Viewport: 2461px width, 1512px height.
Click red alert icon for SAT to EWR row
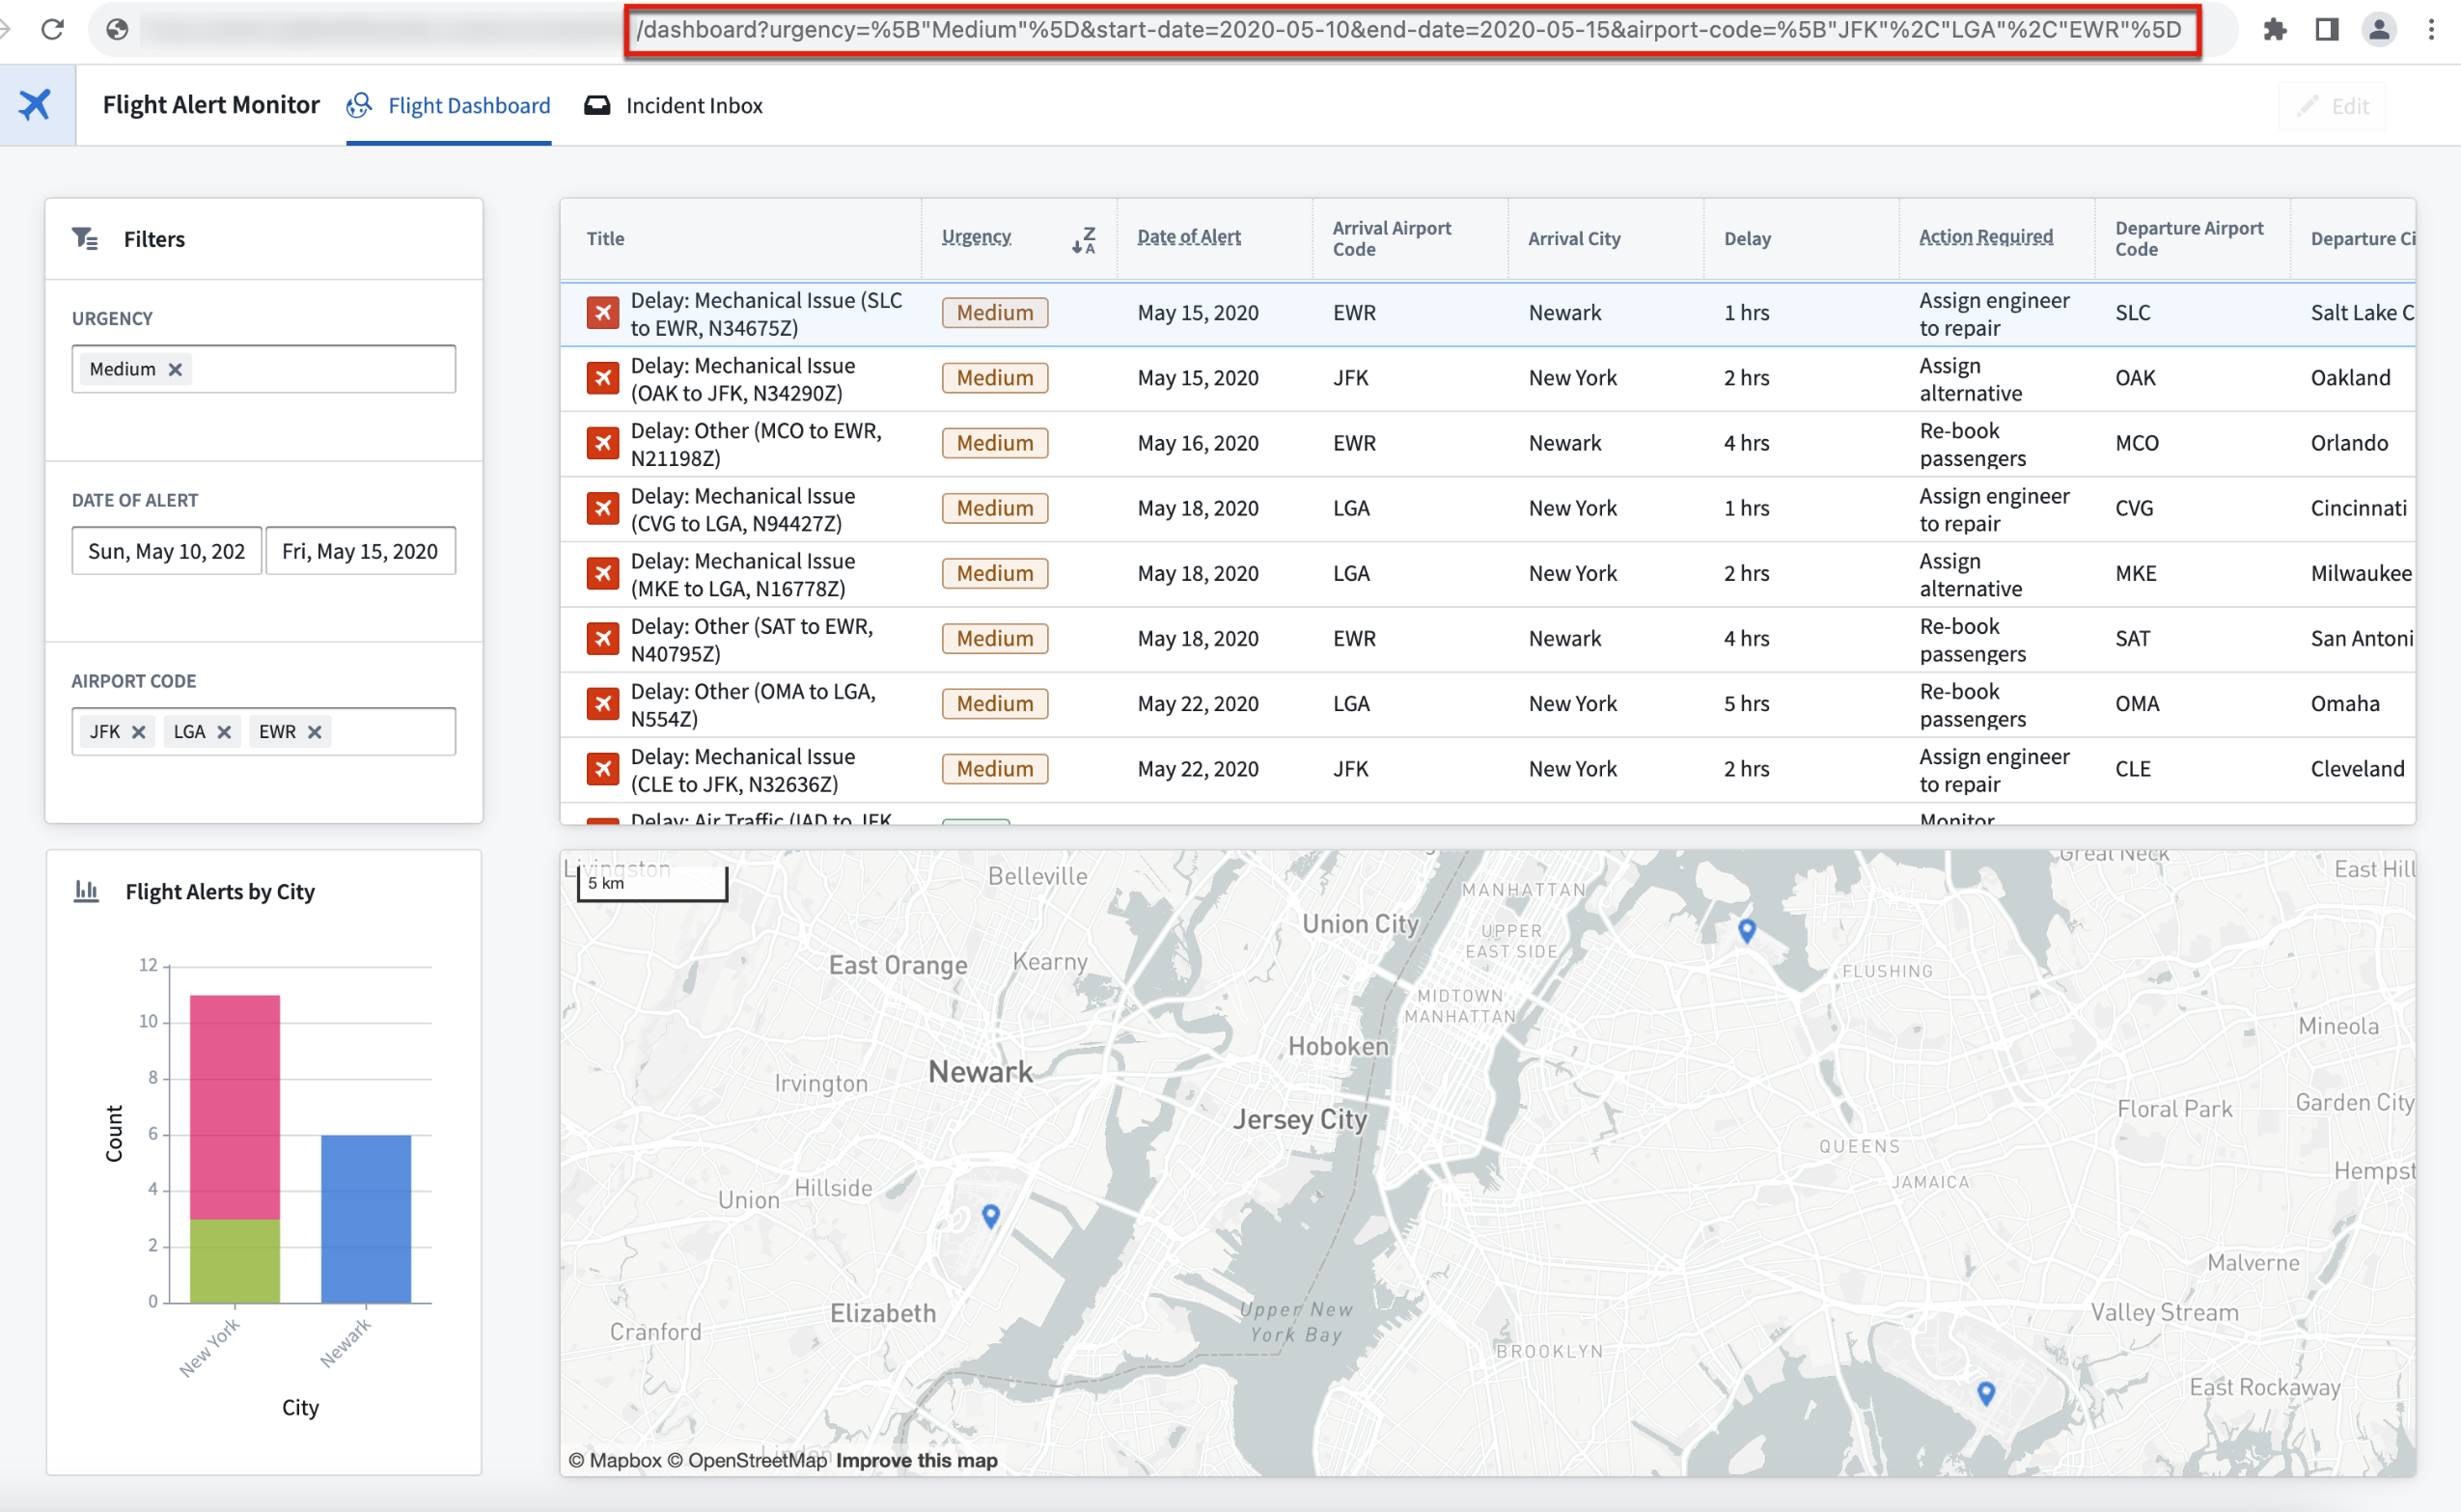tap(602, 638)
